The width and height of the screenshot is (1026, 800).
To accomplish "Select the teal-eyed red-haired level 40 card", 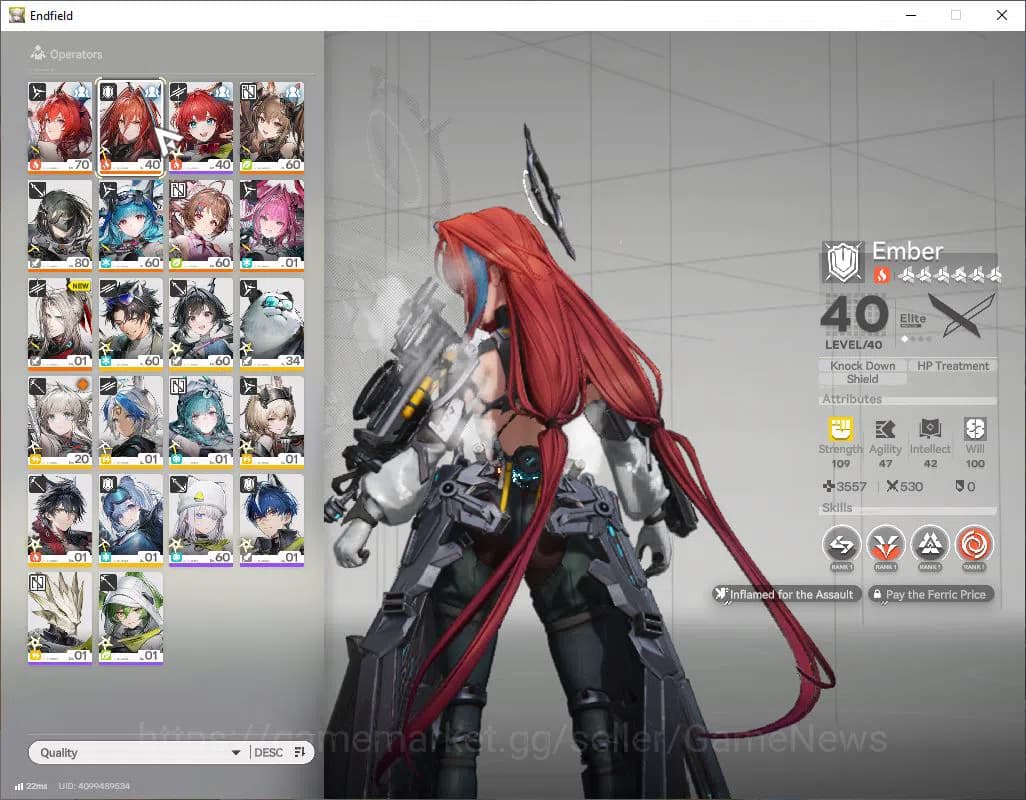I will (x=201, y=127).
